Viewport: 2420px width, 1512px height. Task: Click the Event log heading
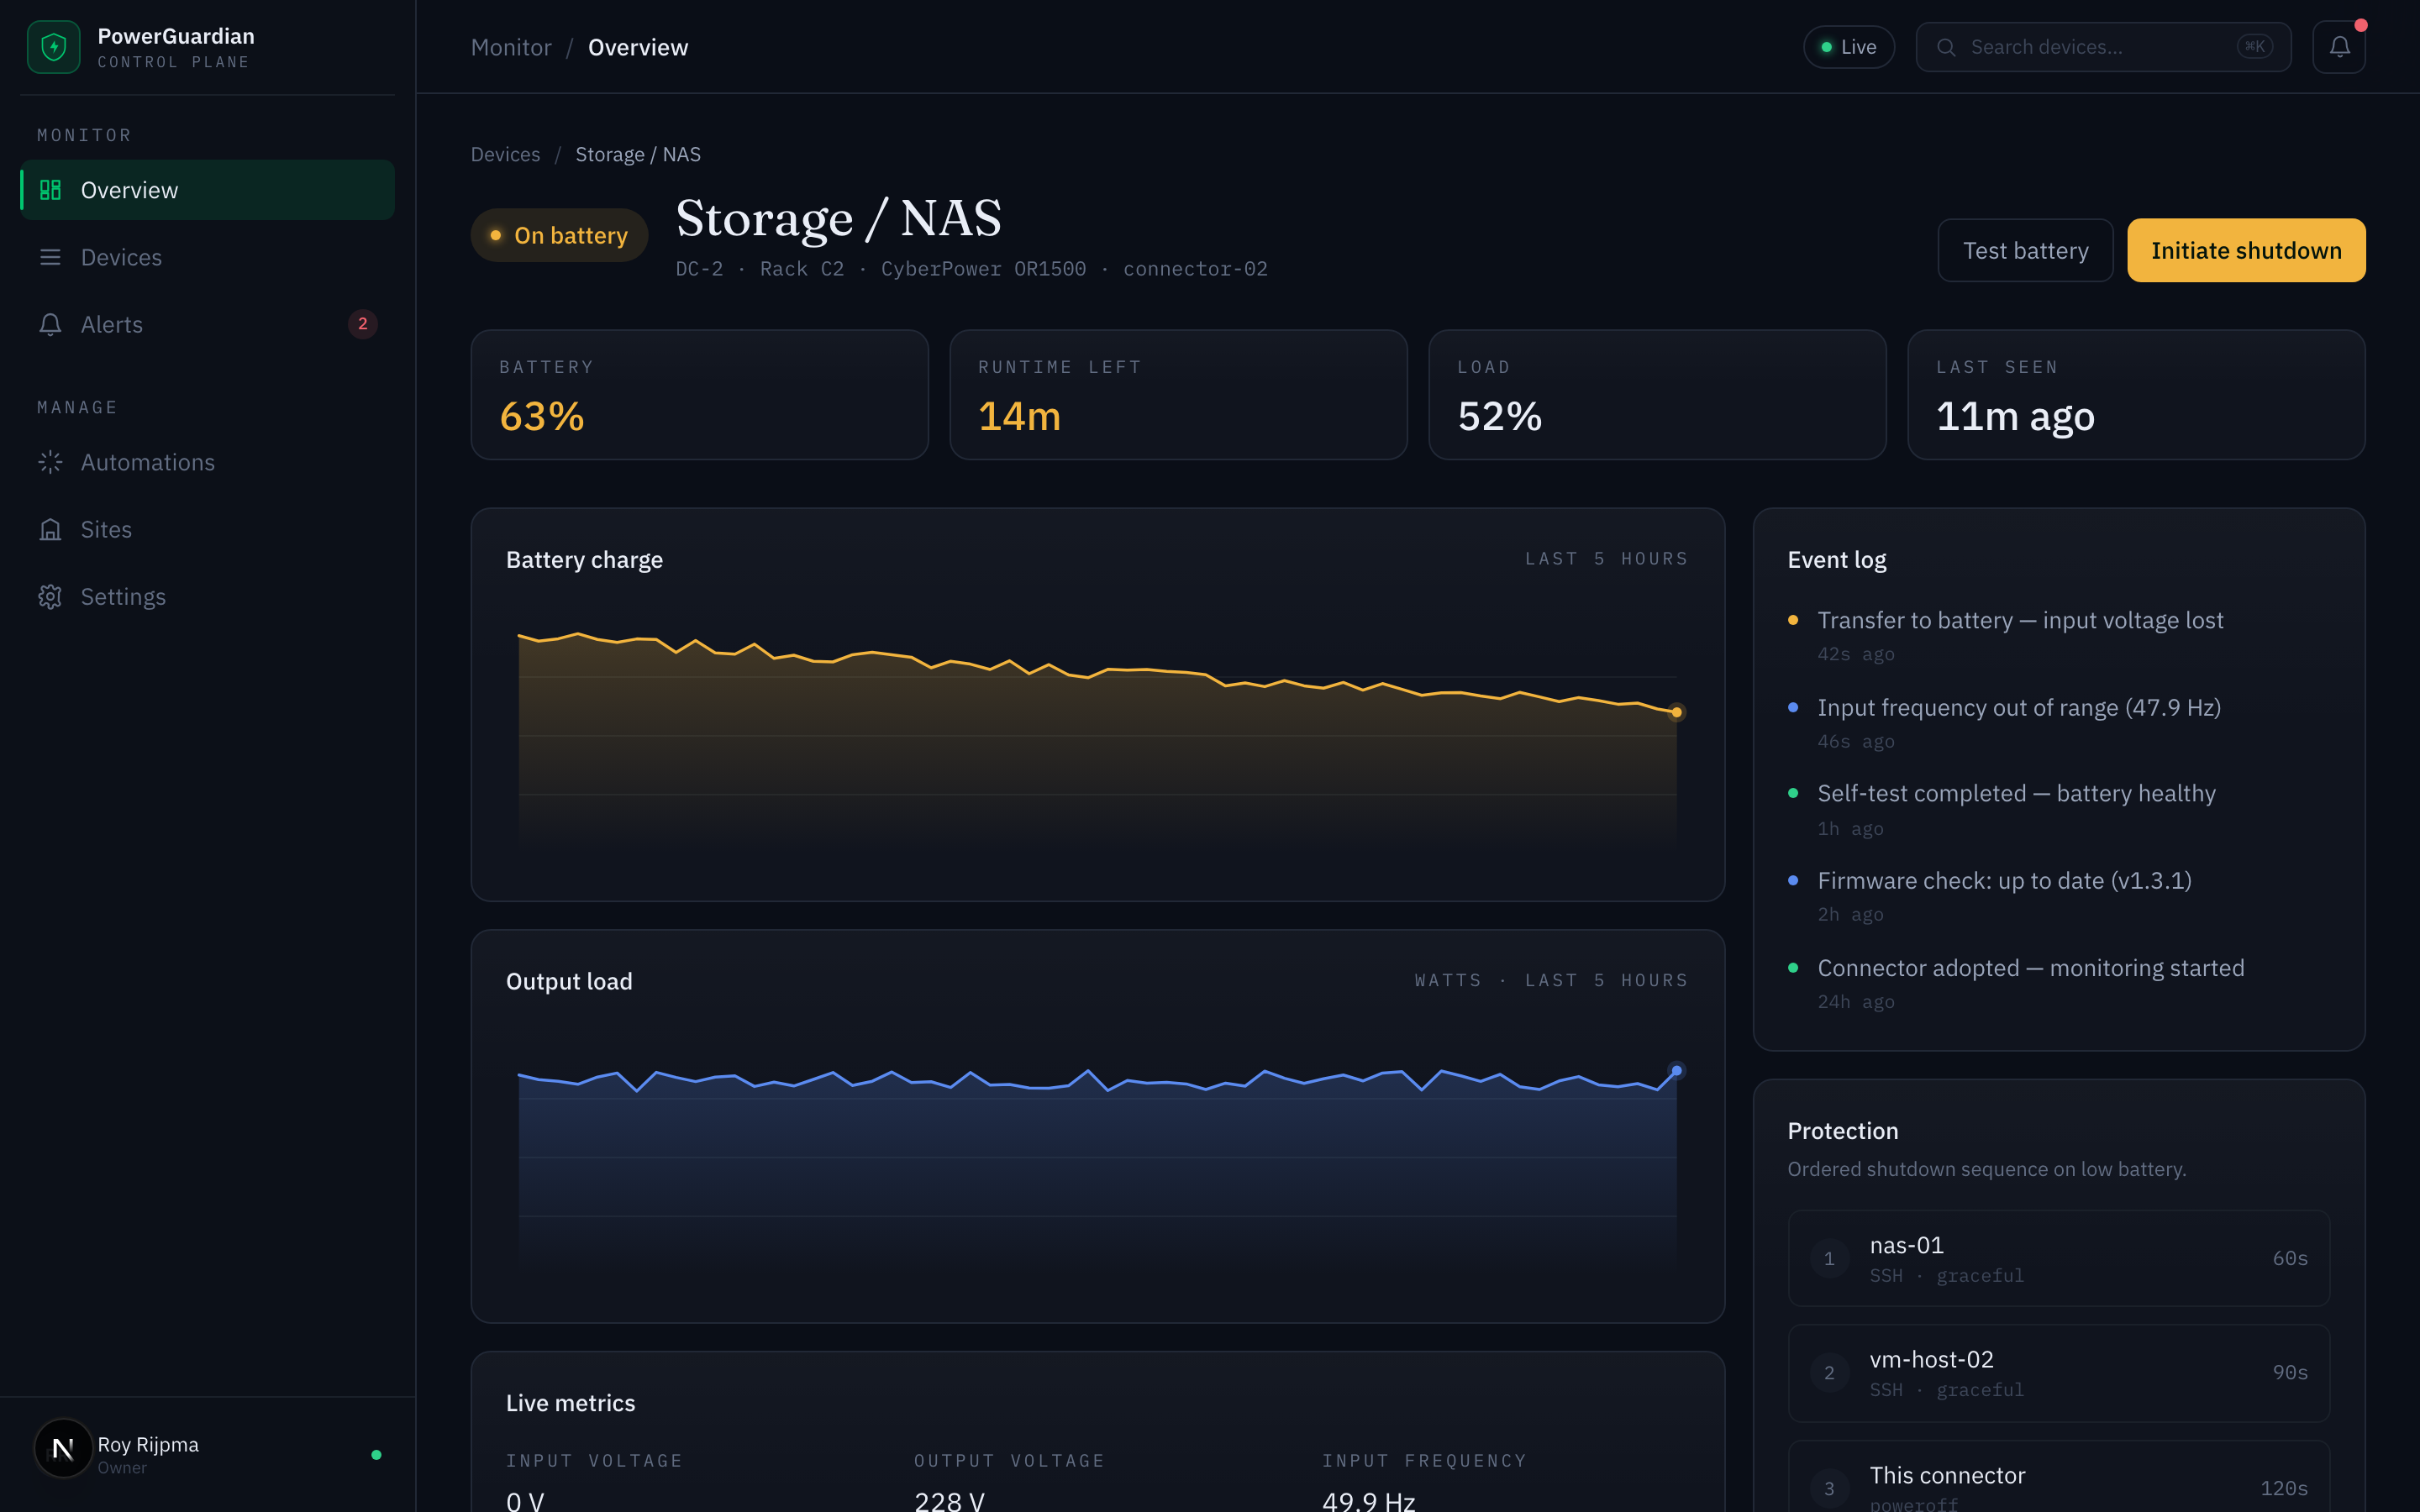pyautogui.click(x=1837, y=559)
